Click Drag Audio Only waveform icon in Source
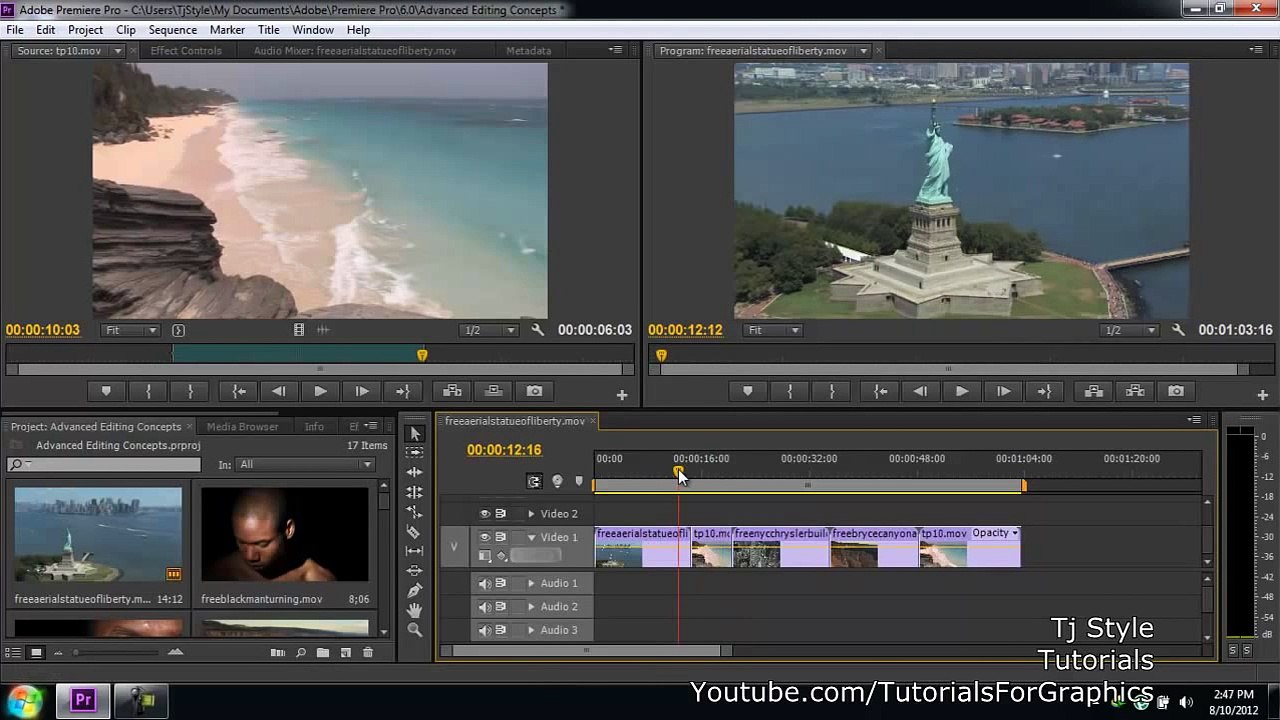This screenshot has height=720, width=1280. tap(323, 330)
